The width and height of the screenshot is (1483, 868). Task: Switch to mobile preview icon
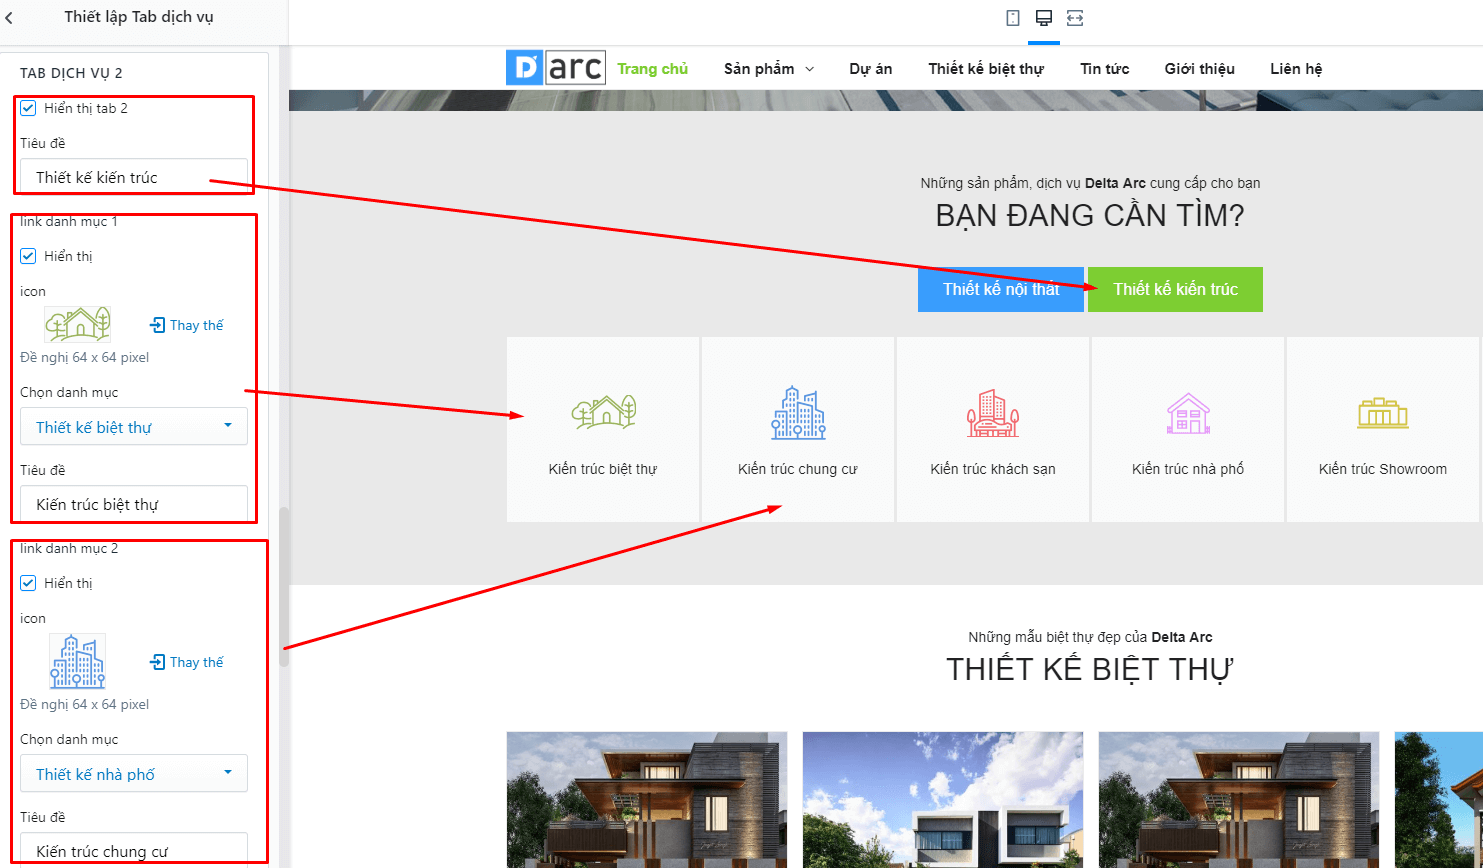pyautogui.click(x=1013, y=18)
